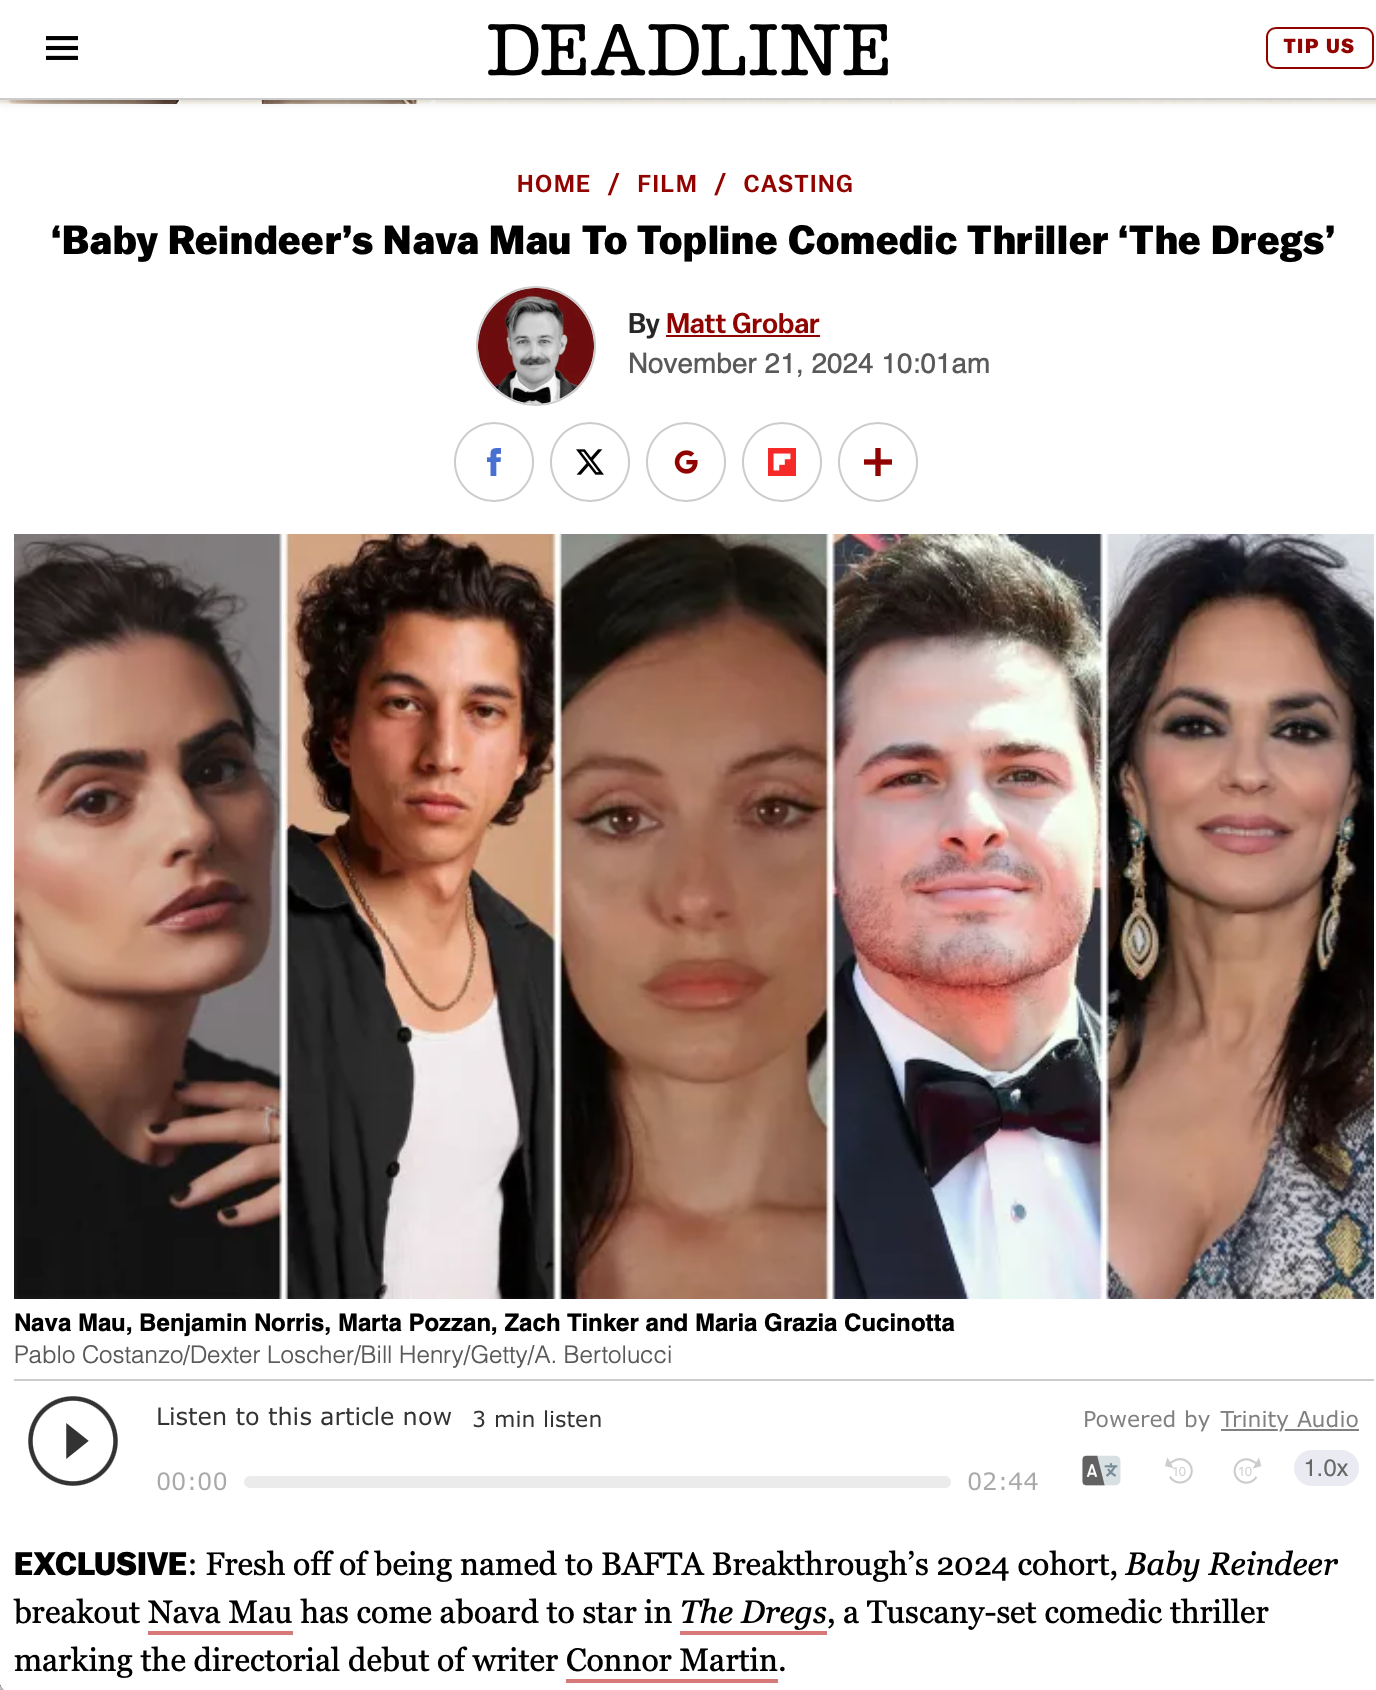Viewport: 1376px width, 1690px height.
Task: Open the hamburger navigation menu
Action: point(62,48)
